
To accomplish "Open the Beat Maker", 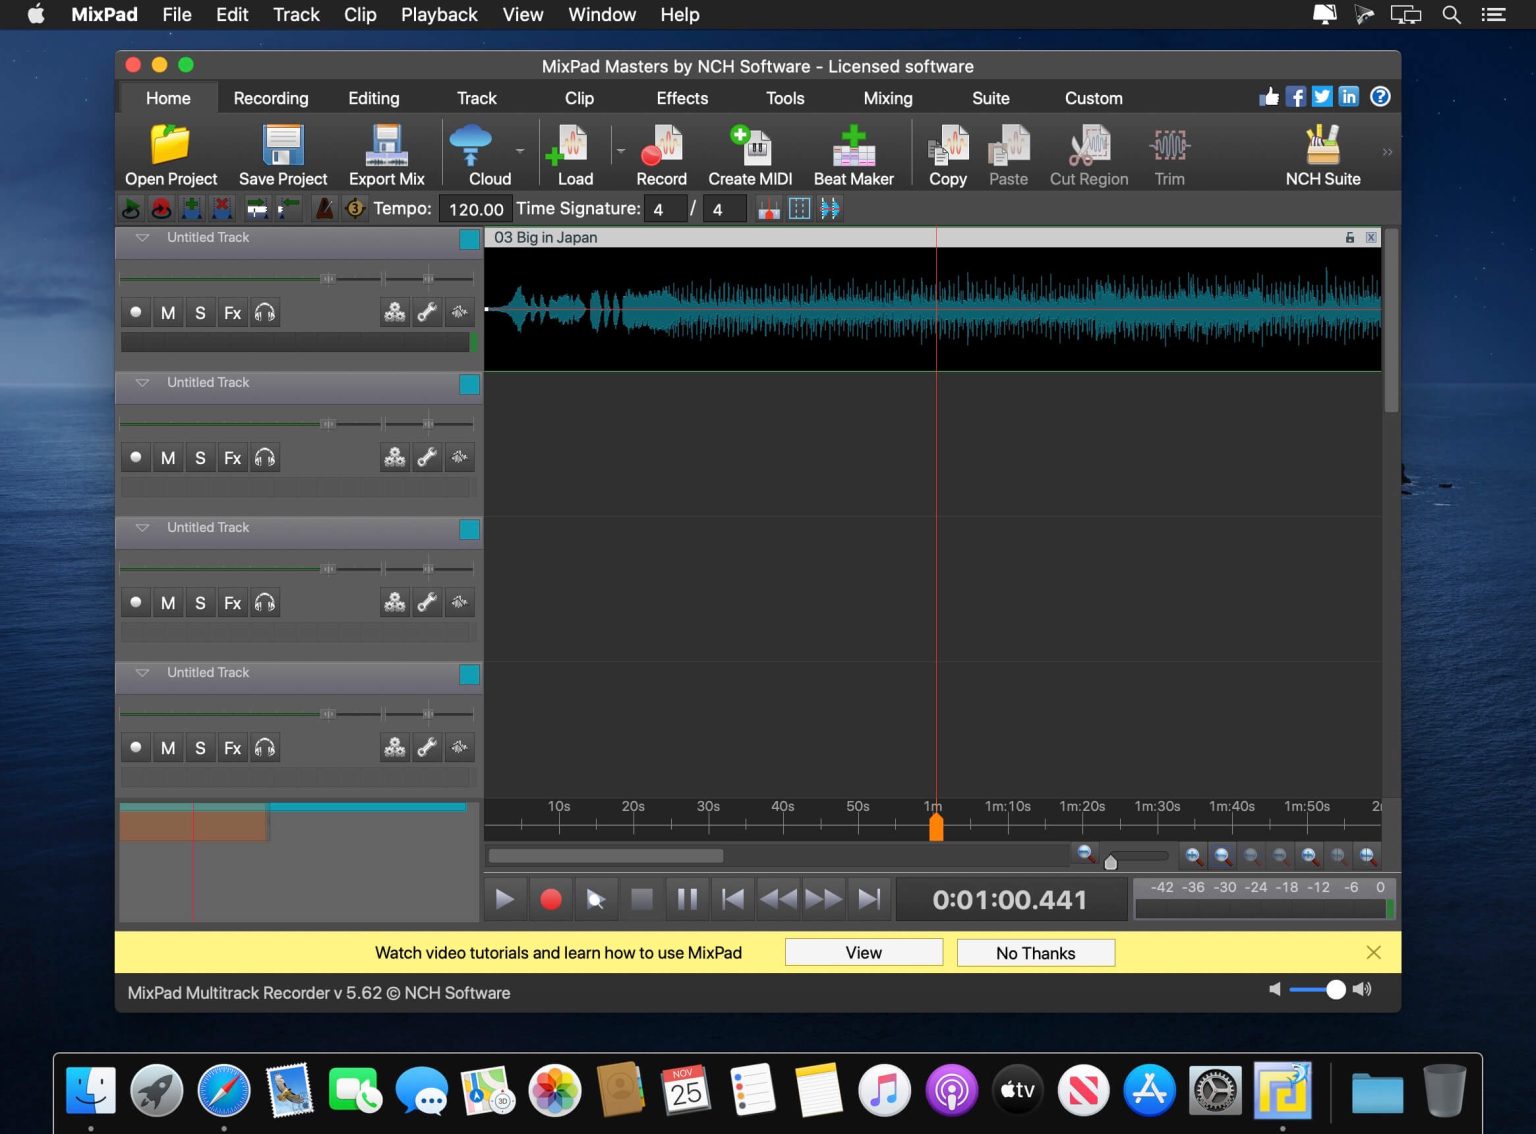I will coord(853,153).
